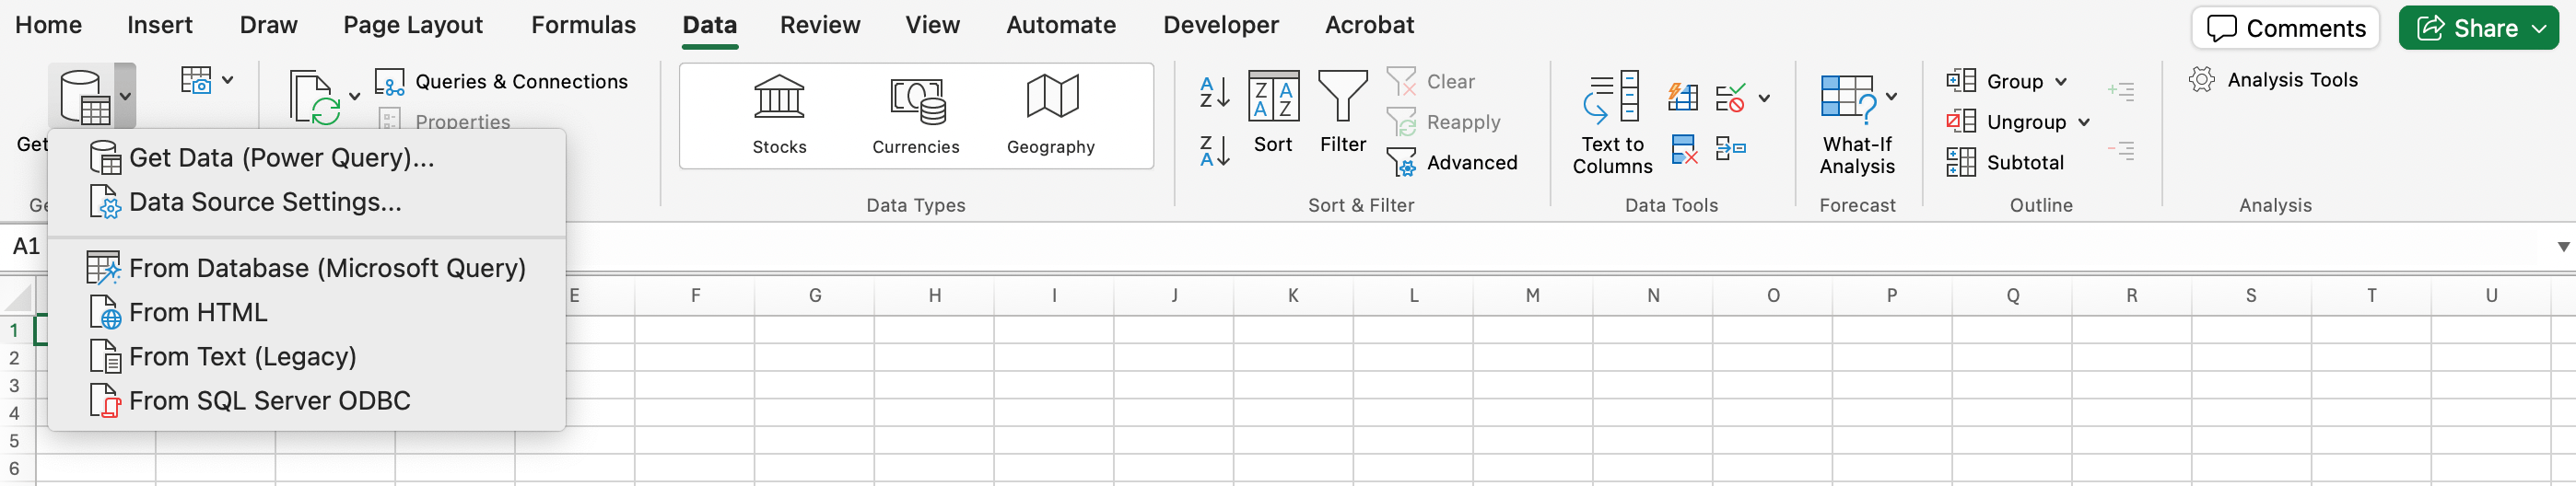This screenshot has width=2576, height=486.
Task: Select the Currencies data type icon
Action: (915, 100)
